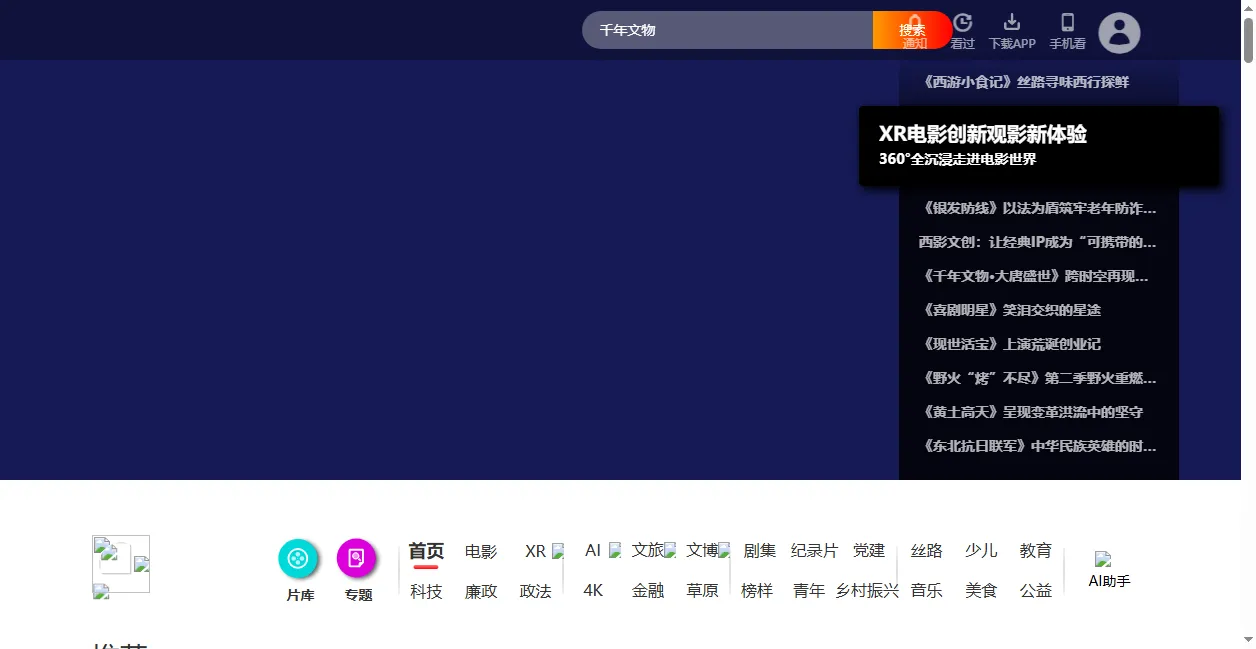The width and height of the screenshot is (1256, 649).
Task: Open the 纪录片 documentaries section
Action: [x=813, y=549]
